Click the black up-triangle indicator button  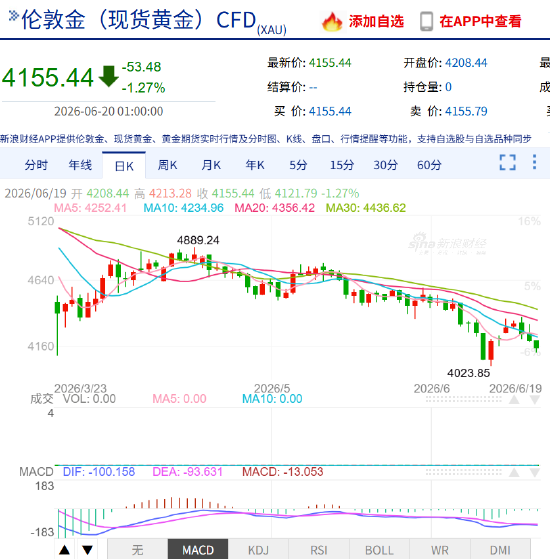coord(65,550)
